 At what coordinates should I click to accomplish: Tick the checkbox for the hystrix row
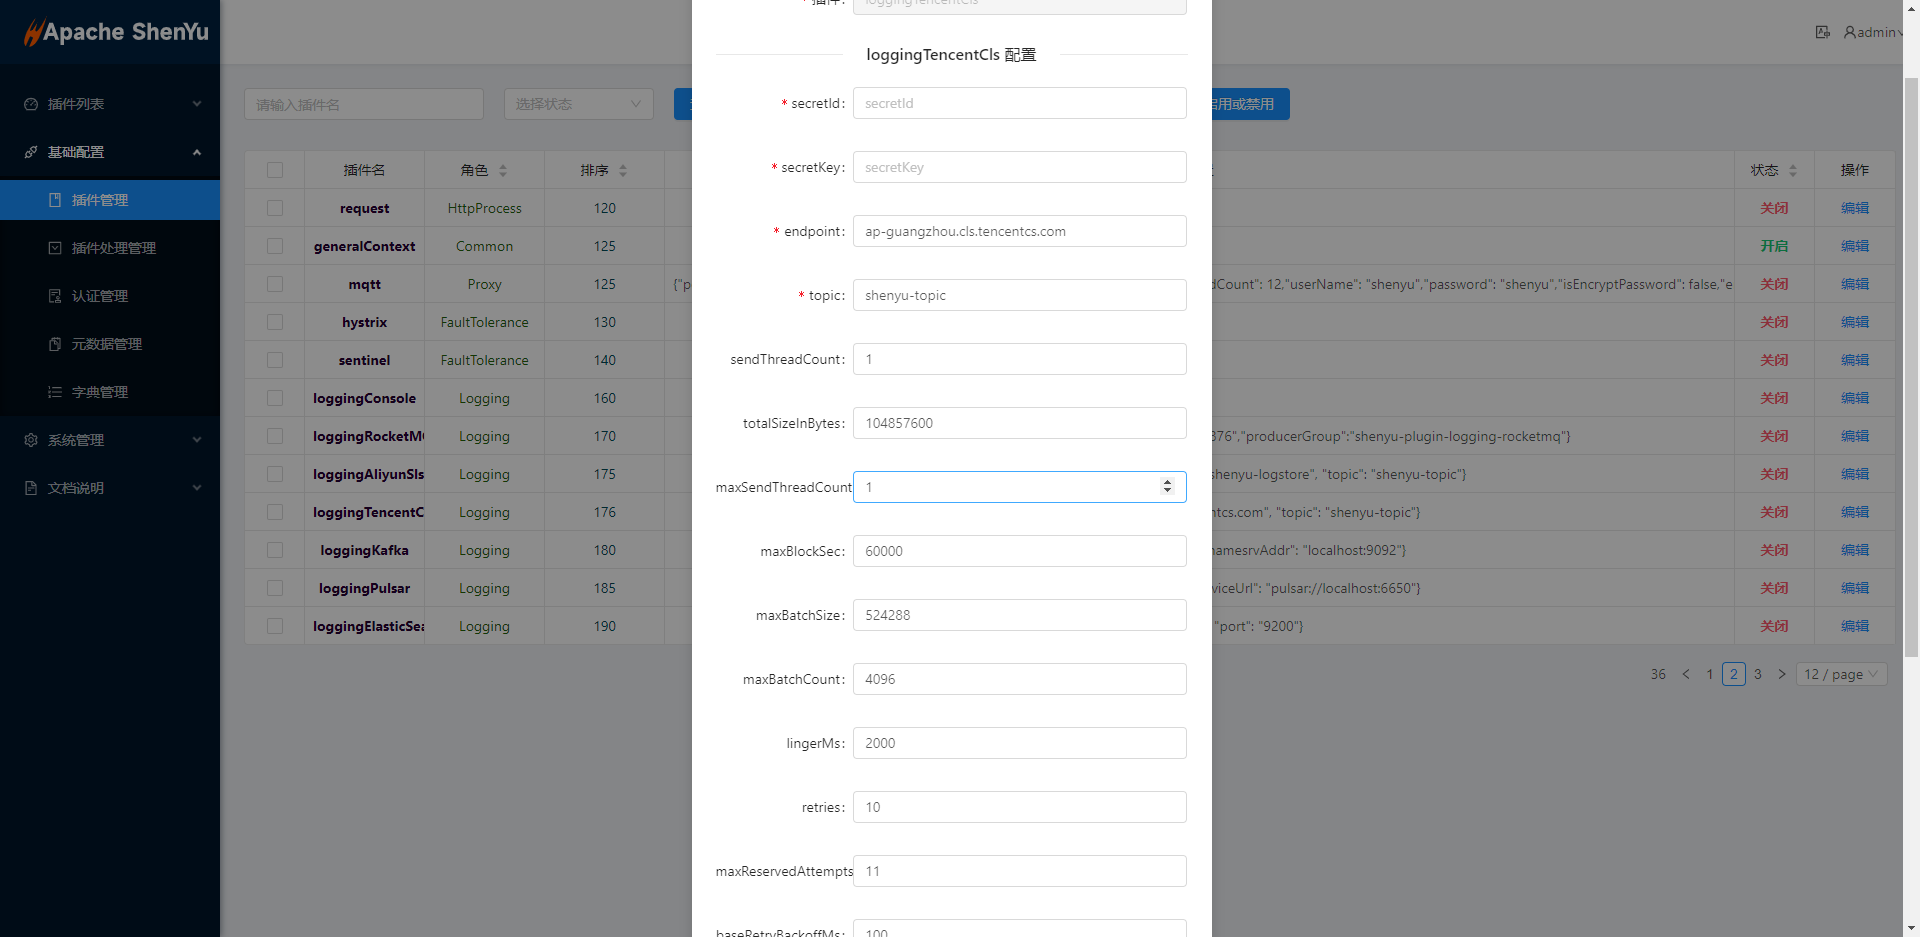pos(275,322)
